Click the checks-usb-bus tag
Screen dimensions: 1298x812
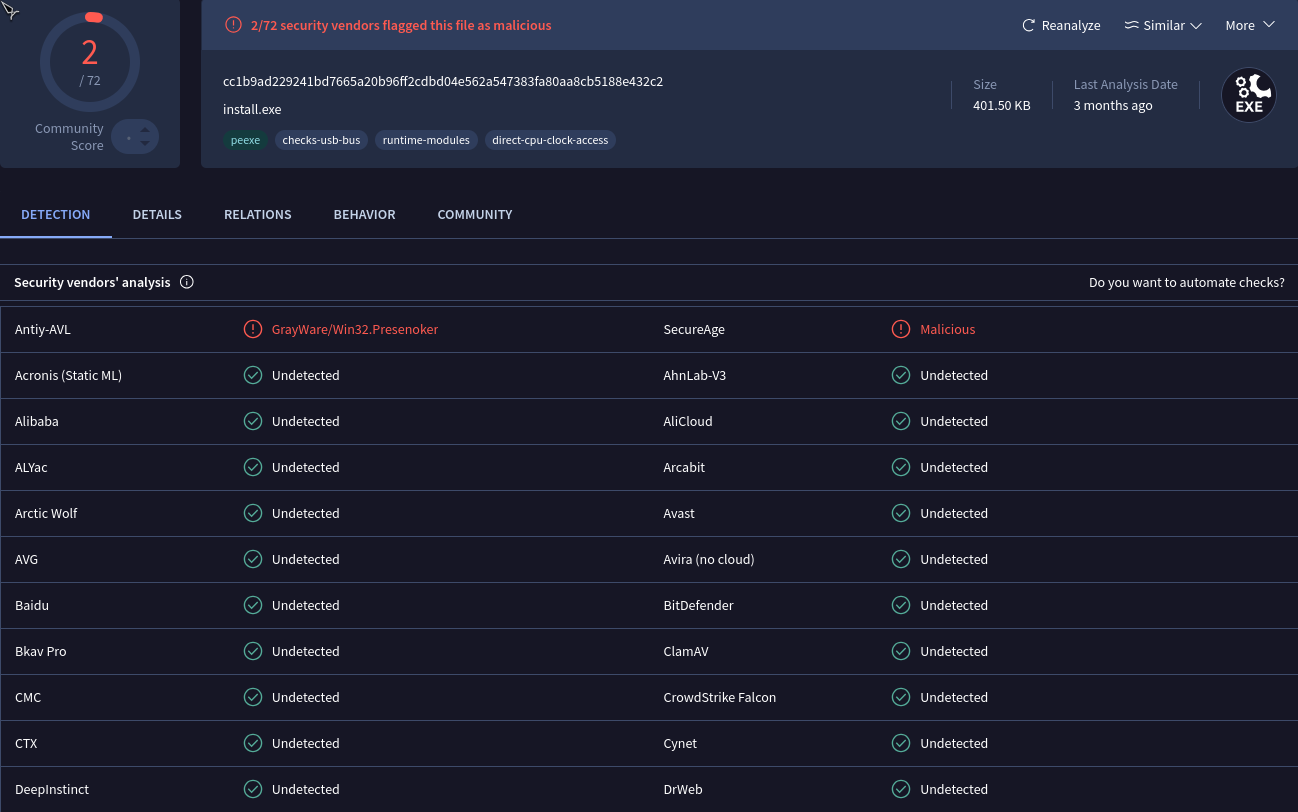(x=321, y=140)
